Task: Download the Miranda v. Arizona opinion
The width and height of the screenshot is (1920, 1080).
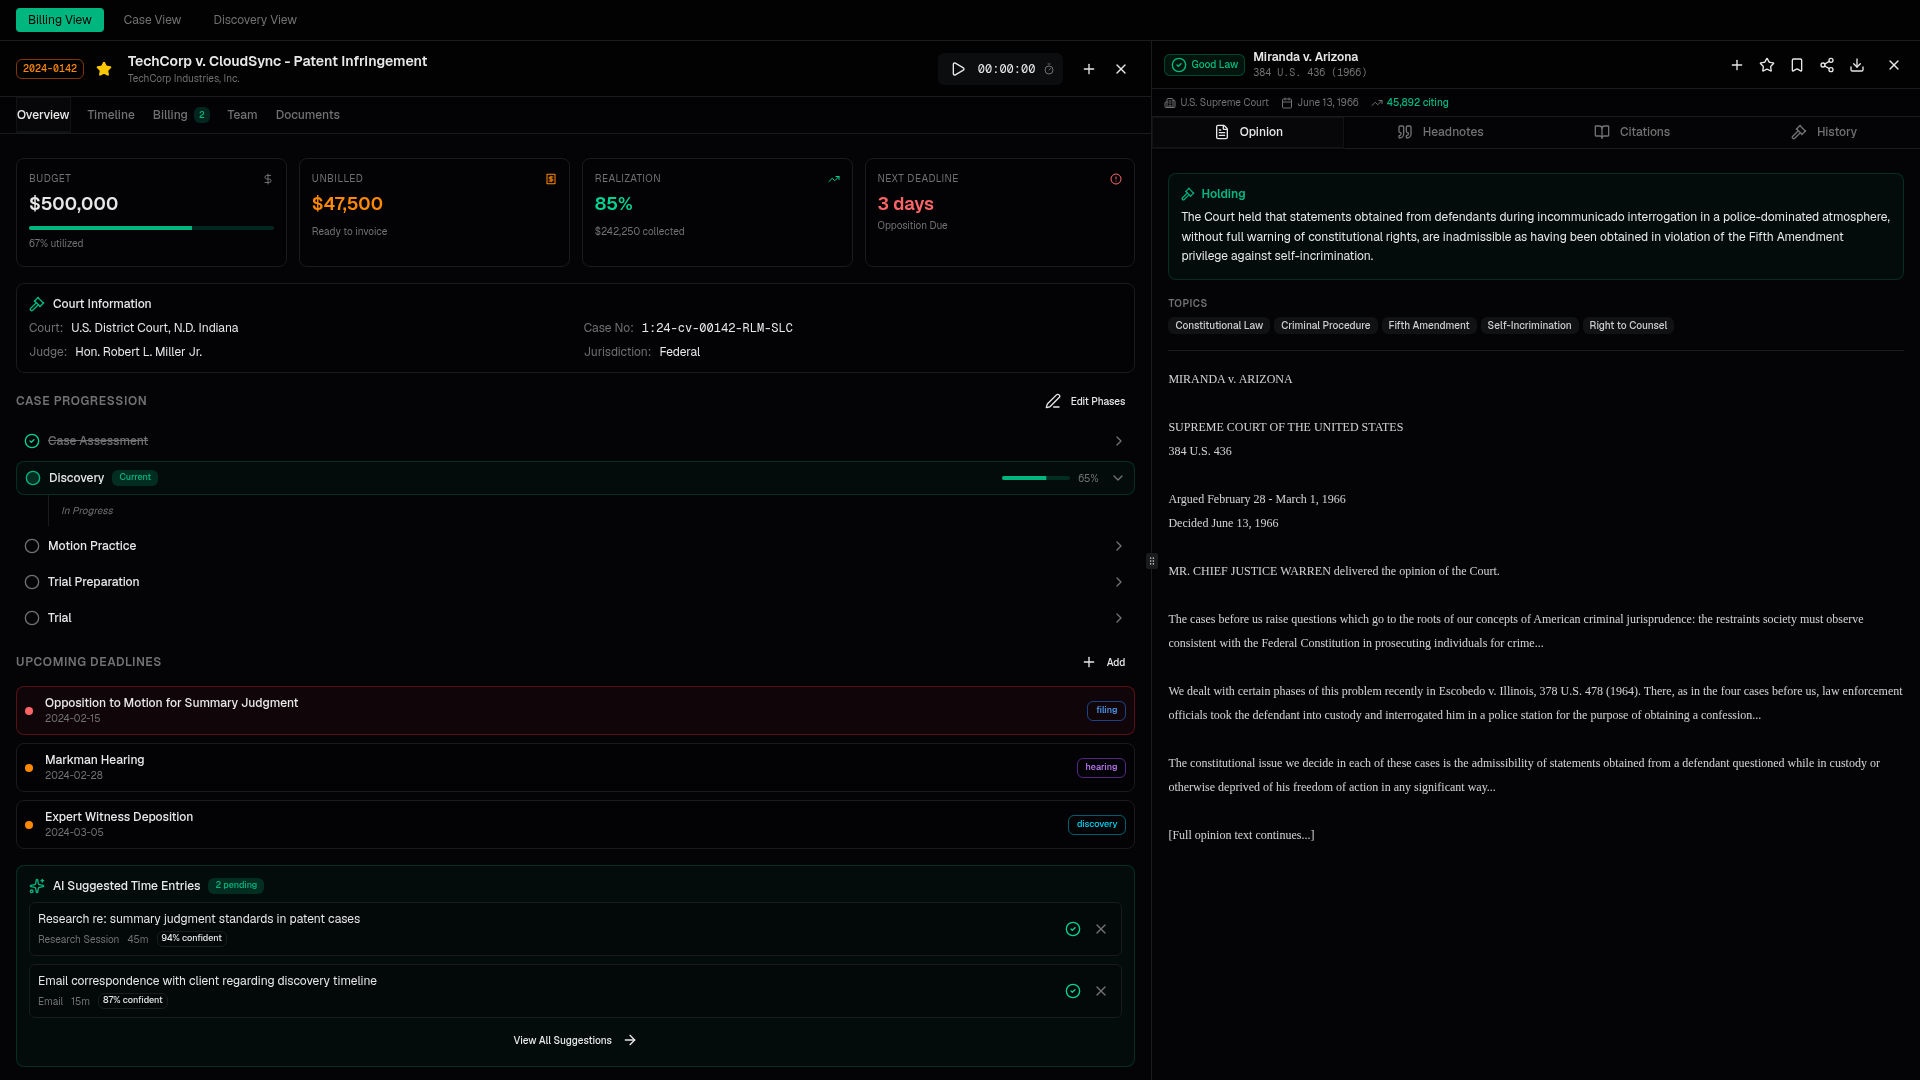Action: click(1857, 65)
